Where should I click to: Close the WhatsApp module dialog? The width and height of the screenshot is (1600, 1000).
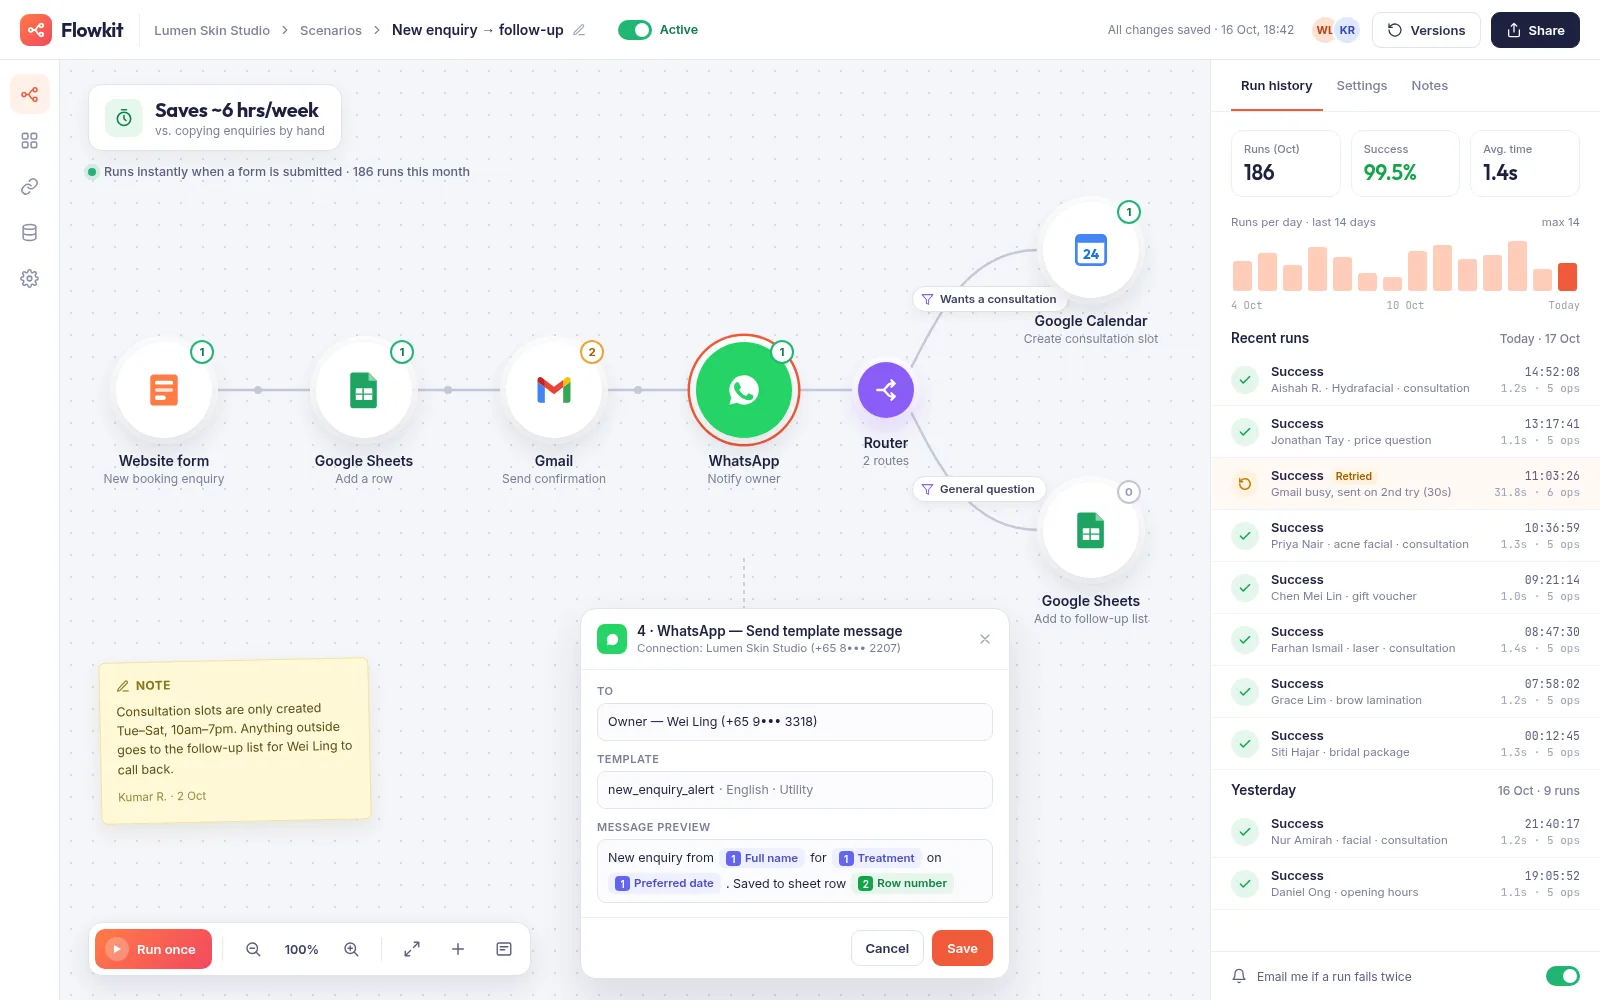pyautogui.click(x=985, y=639)
